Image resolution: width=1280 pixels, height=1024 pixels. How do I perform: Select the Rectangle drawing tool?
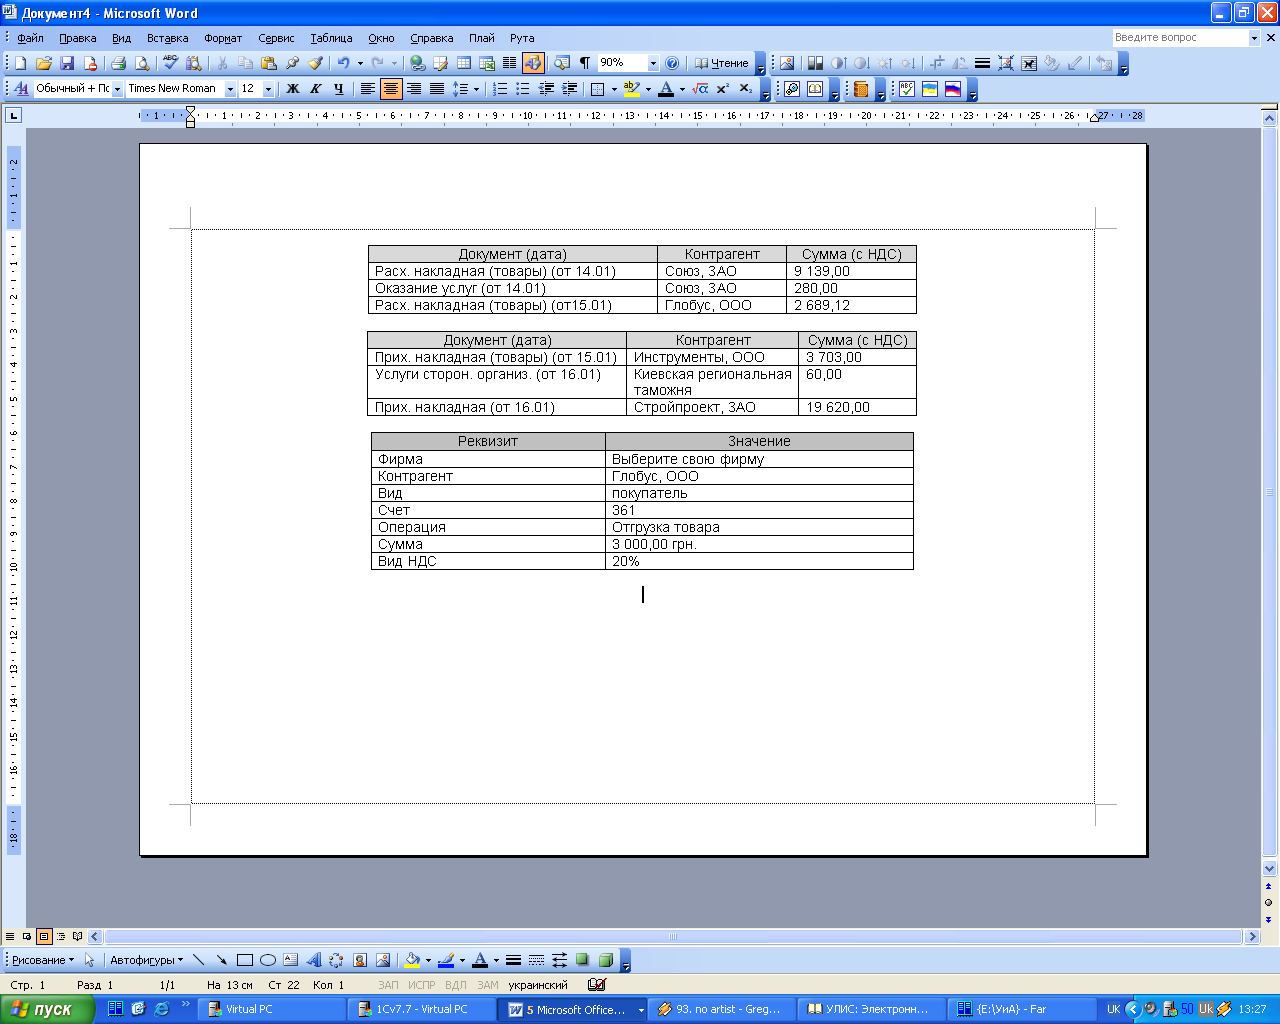pyautogui.click(x=245, y=960)
